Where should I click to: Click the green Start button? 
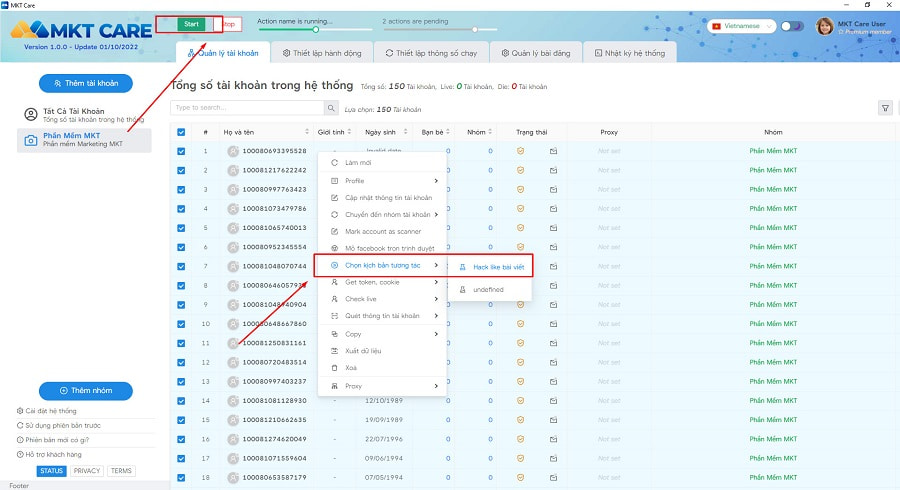point(191,24)
